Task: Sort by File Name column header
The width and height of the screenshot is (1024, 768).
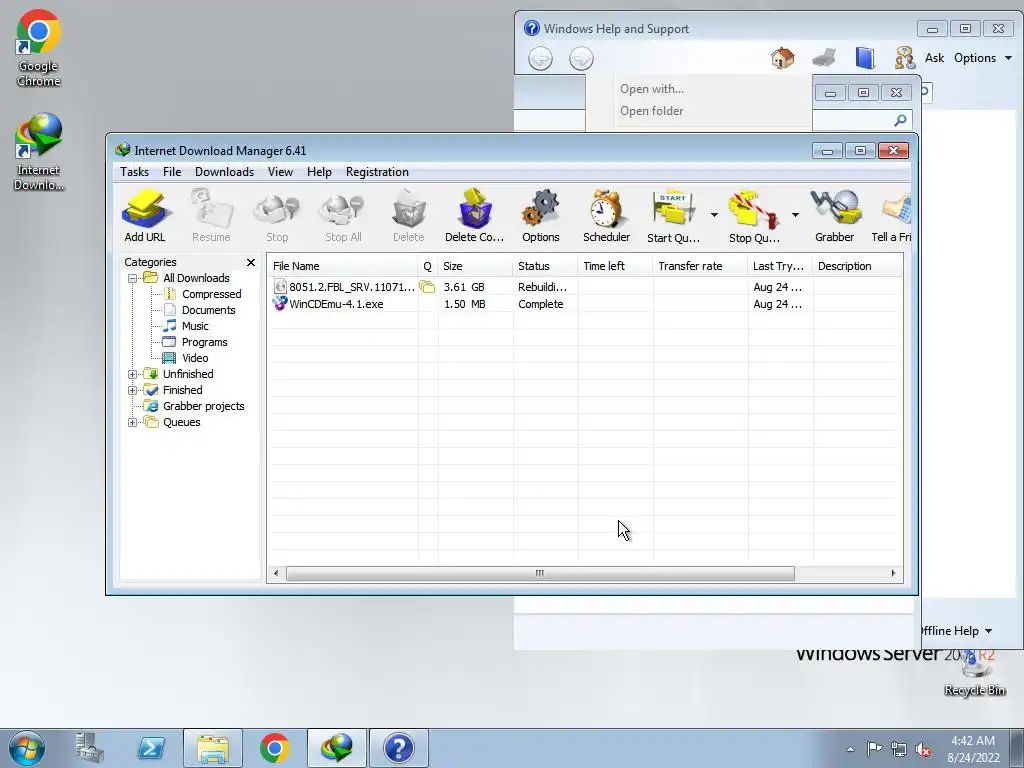Action: pyautogui.click(x=343, y=266)
